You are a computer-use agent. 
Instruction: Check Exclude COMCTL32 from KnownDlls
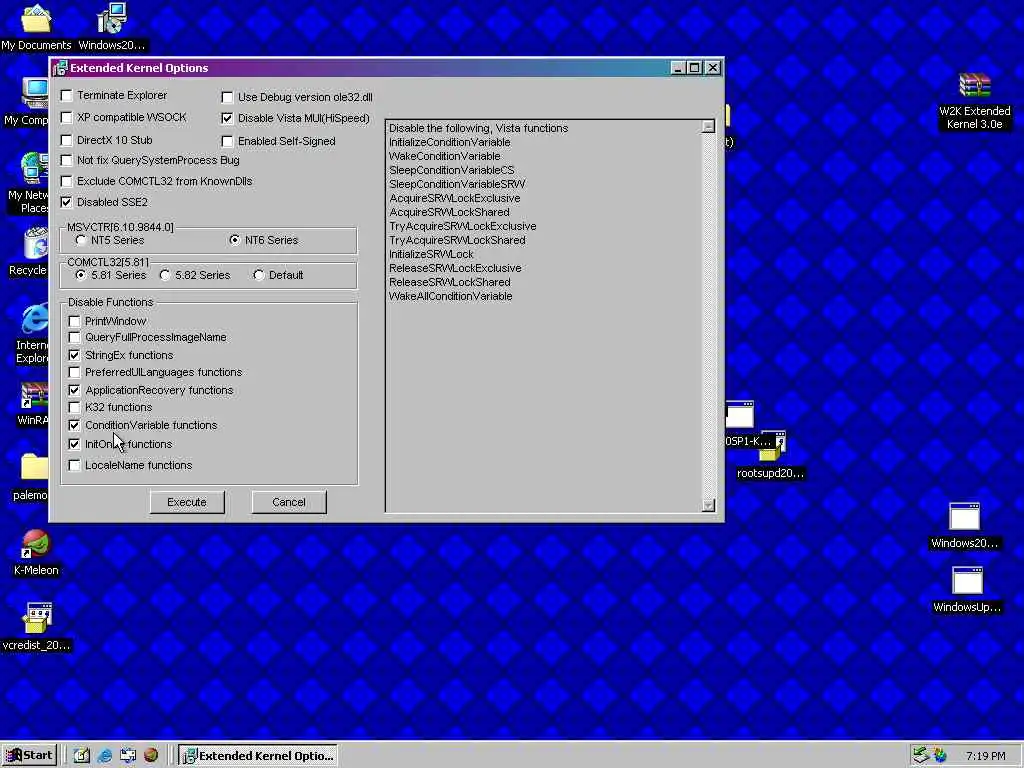coord(67,182)
